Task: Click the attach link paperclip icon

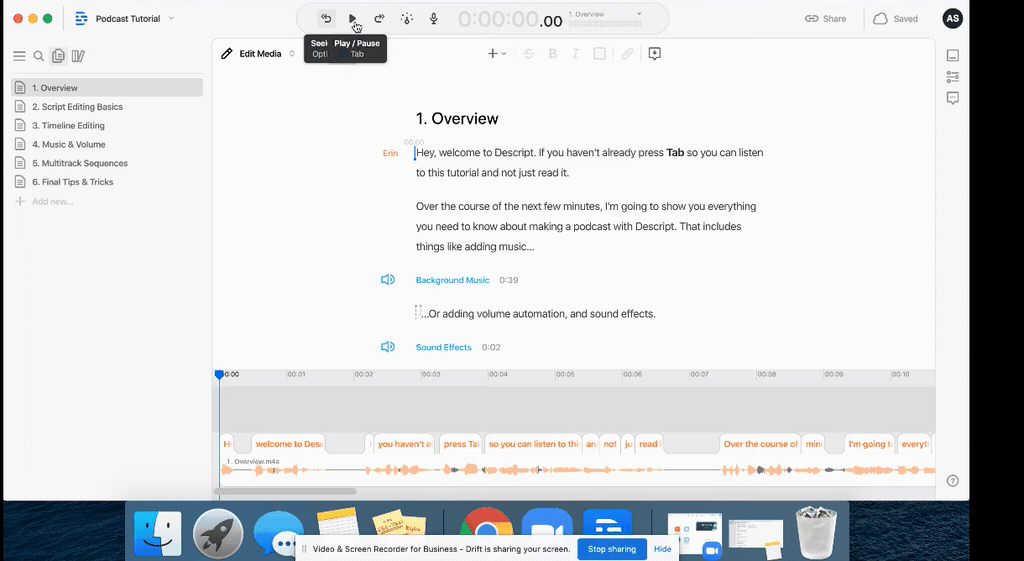Action: point(627,54)
